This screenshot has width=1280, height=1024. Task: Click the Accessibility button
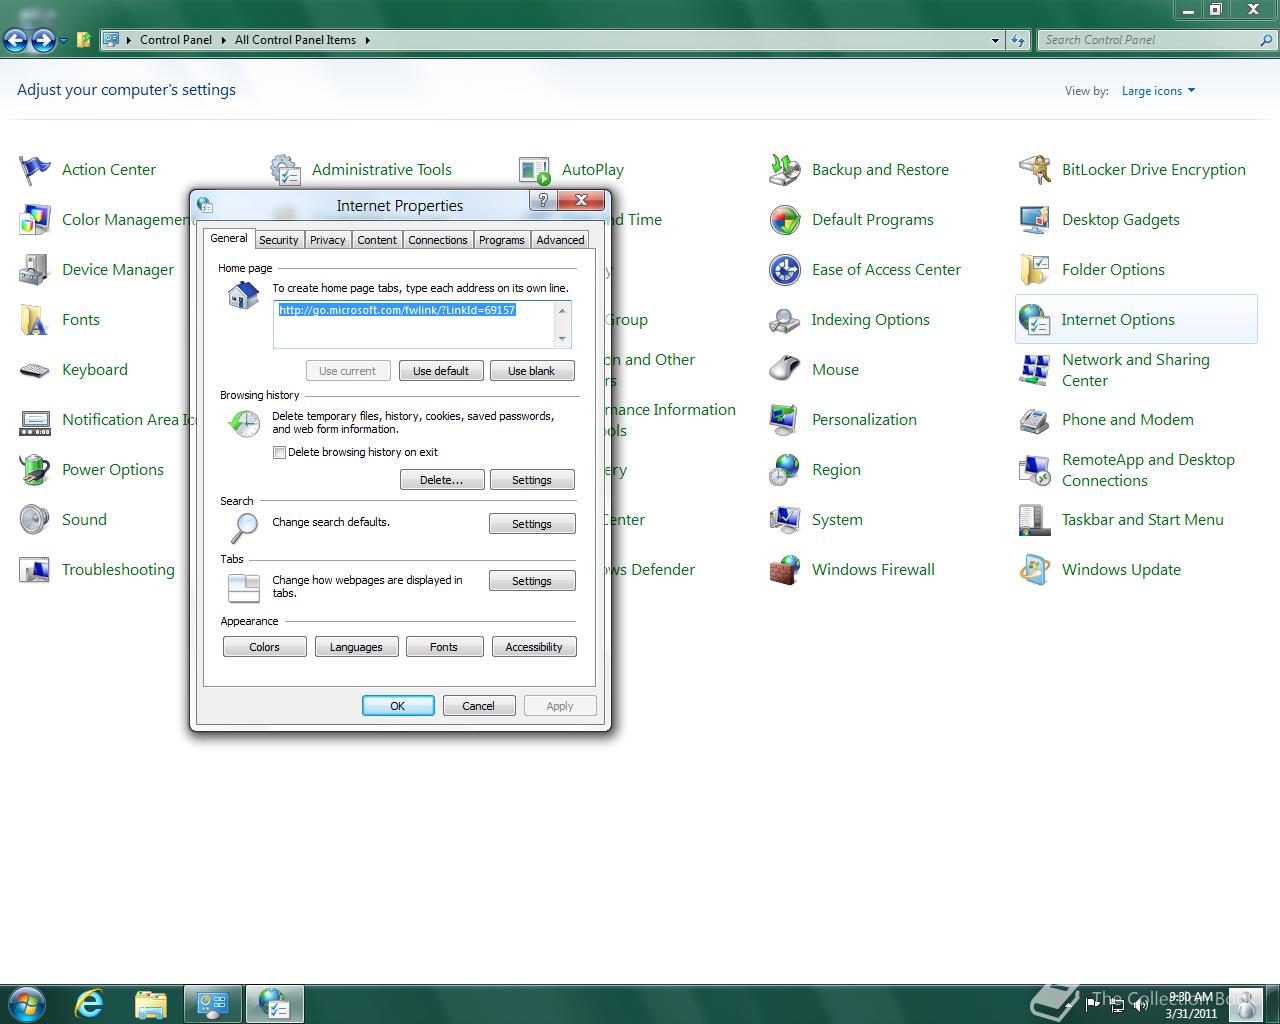pyautogui.click(x=534, y=647)
